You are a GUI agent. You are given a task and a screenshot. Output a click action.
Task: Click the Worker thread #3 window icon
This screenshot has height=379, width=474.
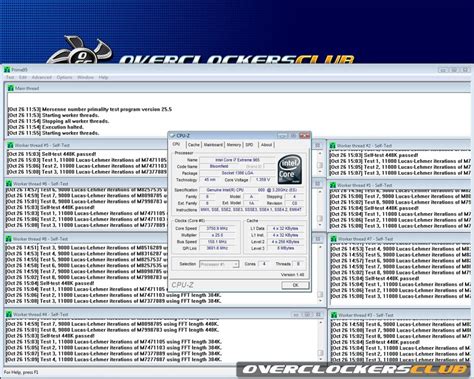(333, 315)
